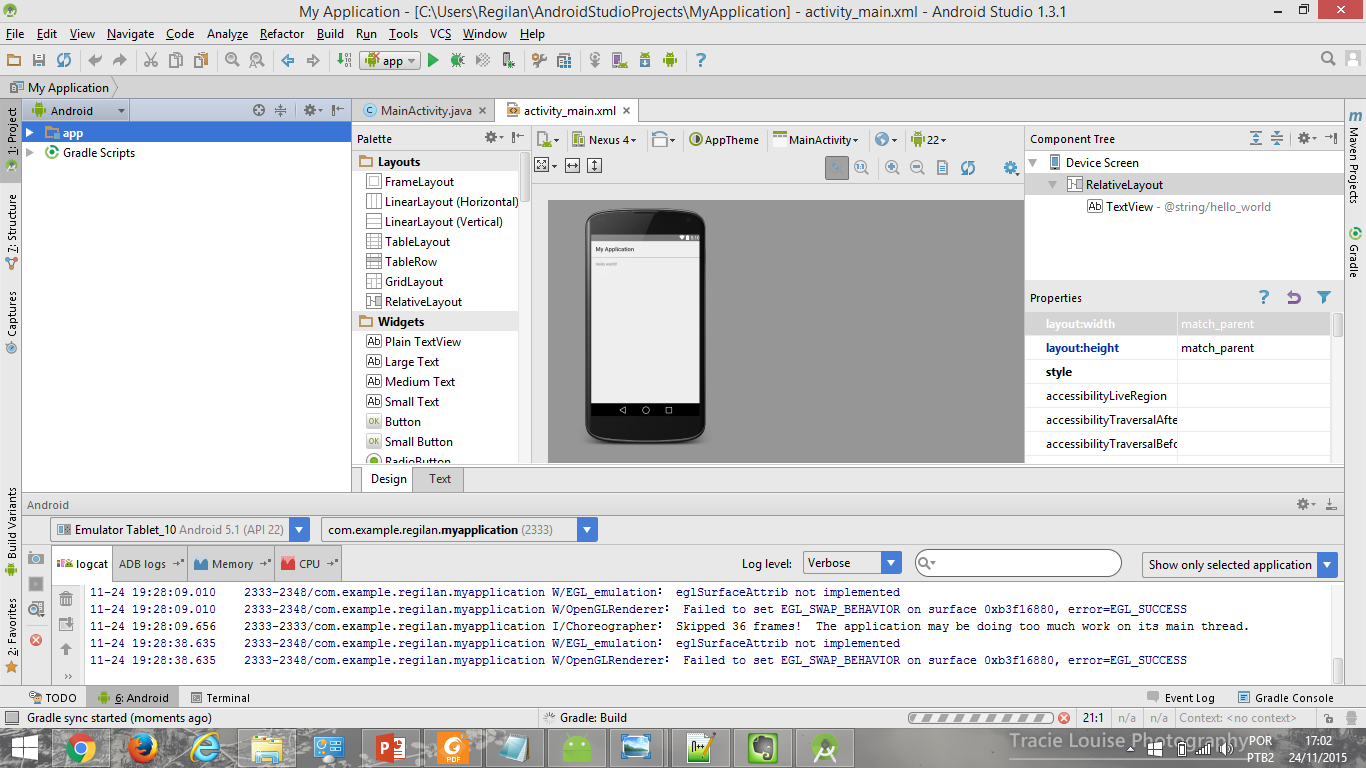Open the Memory monitor tab
Viewport: 1366px width, 768px height.
click(231, 564)
